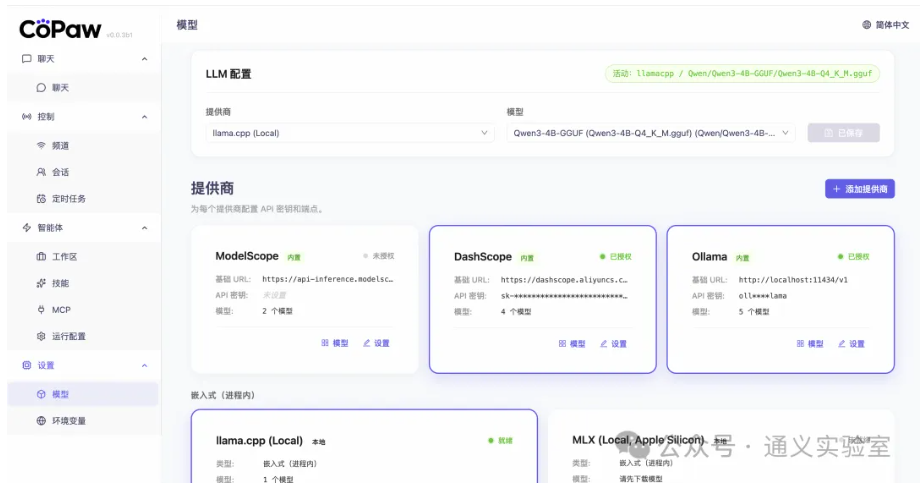Click the DashScope provider title

tap(483, 257)
